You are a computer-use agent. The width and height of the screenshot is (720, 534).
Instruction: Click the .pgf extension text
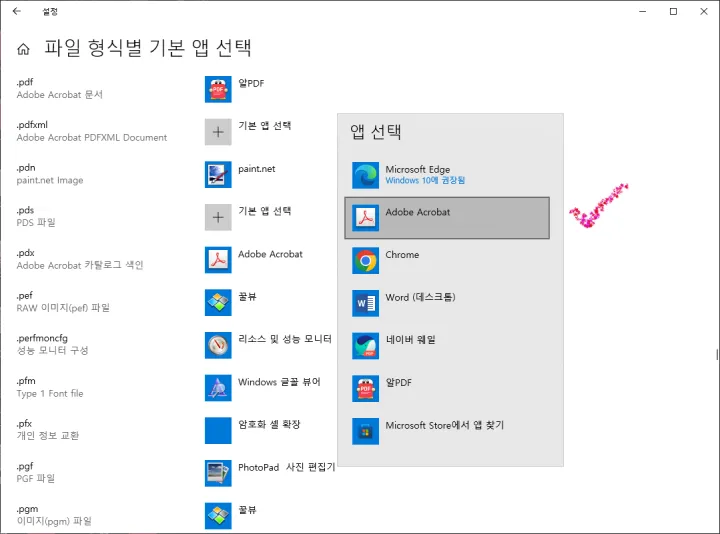coord(25,467)
